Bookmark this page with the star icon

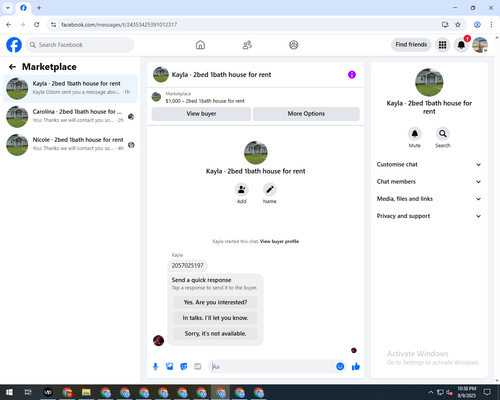[458, 25]
